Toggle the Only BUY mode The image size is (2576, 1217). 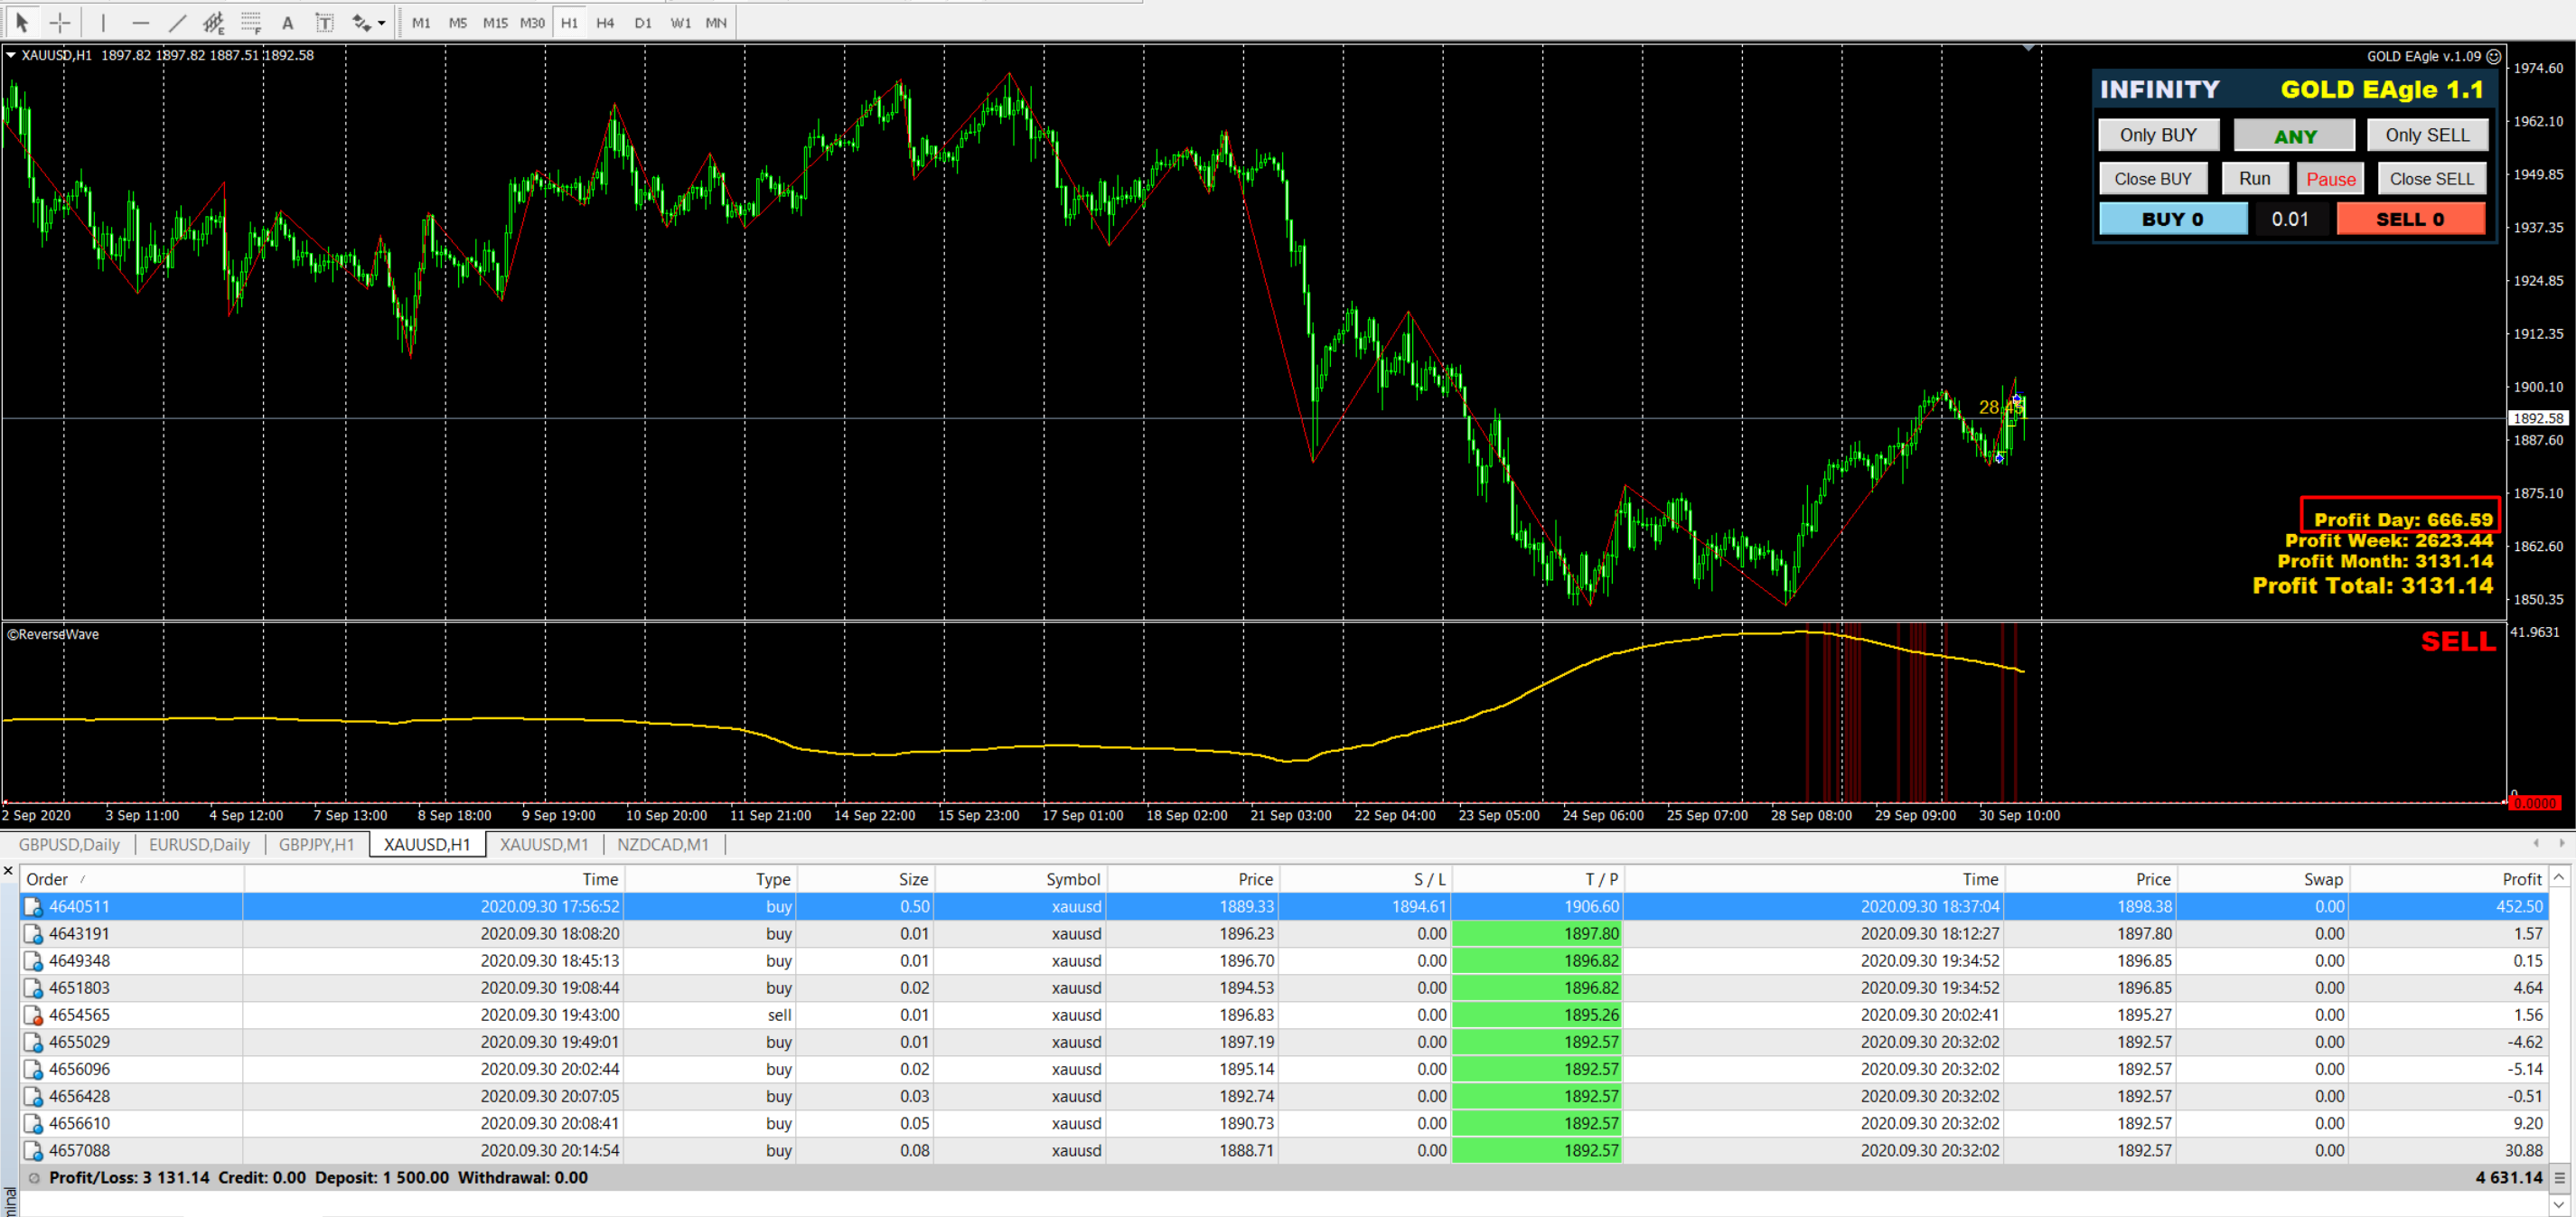(x=2158, y=135)
